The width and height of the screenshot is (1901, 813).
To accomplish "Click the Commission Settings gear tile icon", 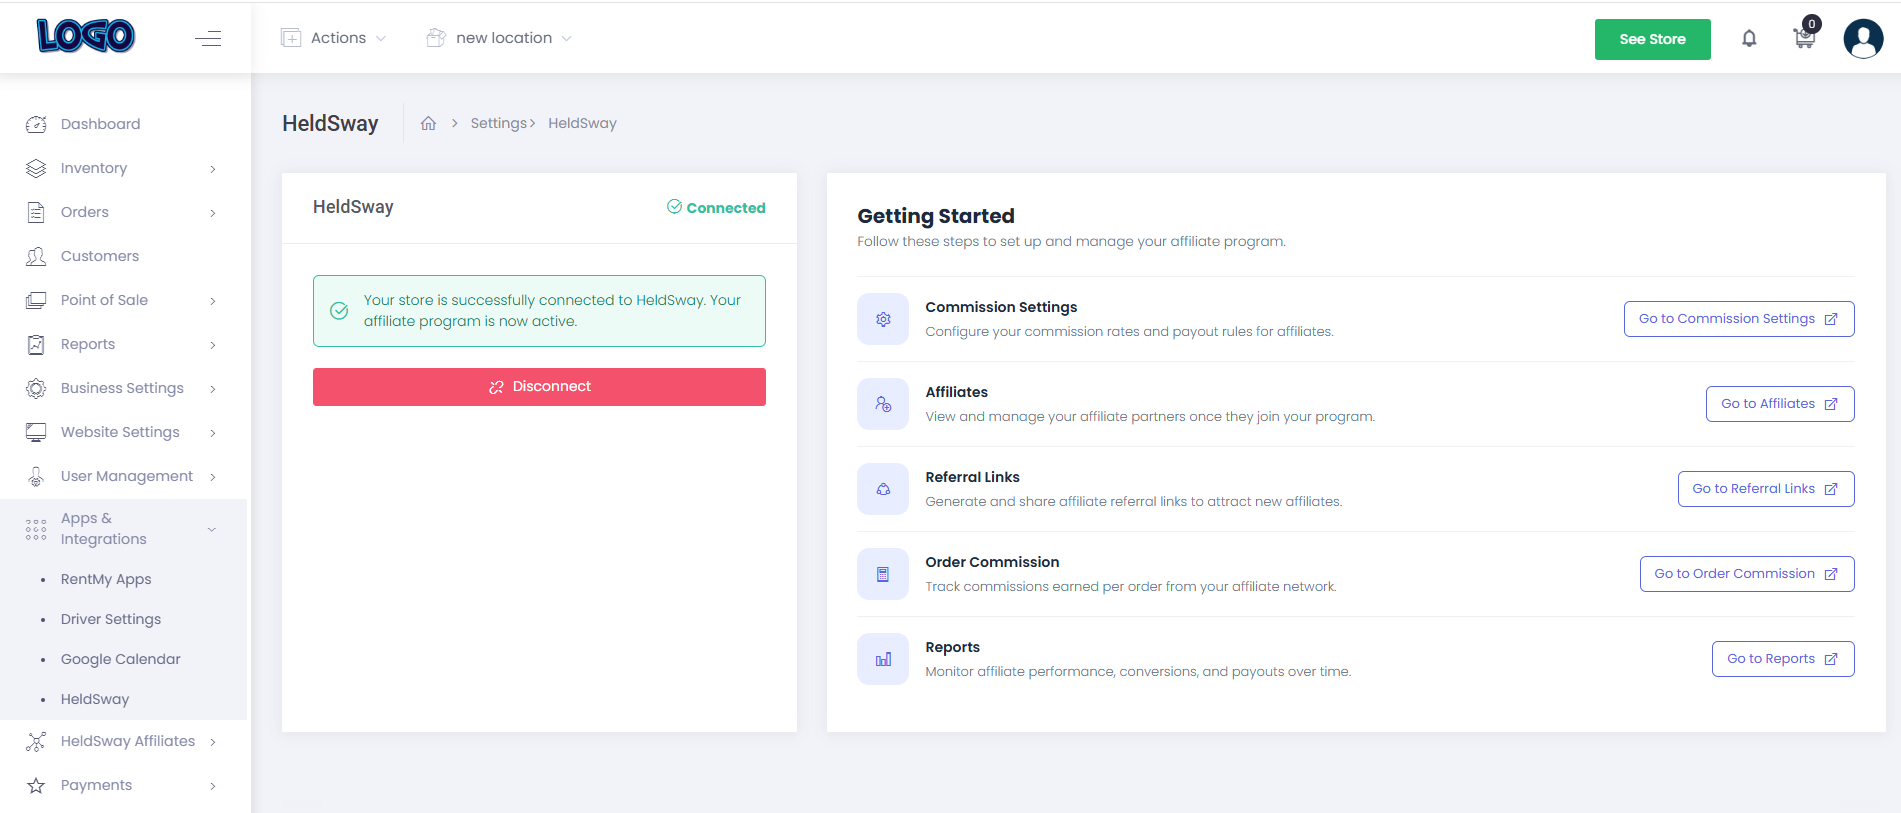I will [883, 319].
